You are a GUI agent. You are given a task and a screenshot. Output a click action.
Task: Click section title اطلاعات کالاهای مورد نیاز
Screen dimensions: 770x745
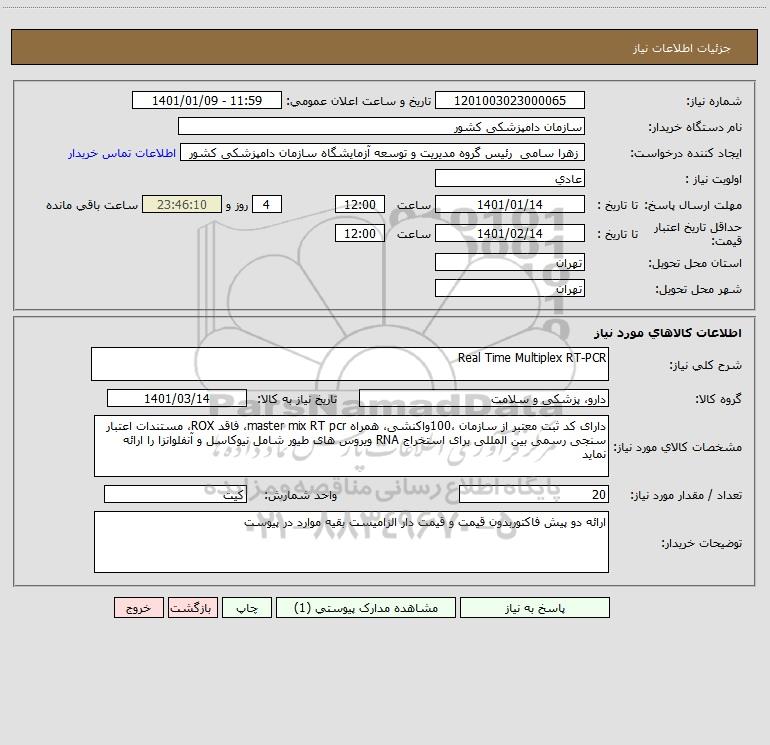[x=668, y=333]
